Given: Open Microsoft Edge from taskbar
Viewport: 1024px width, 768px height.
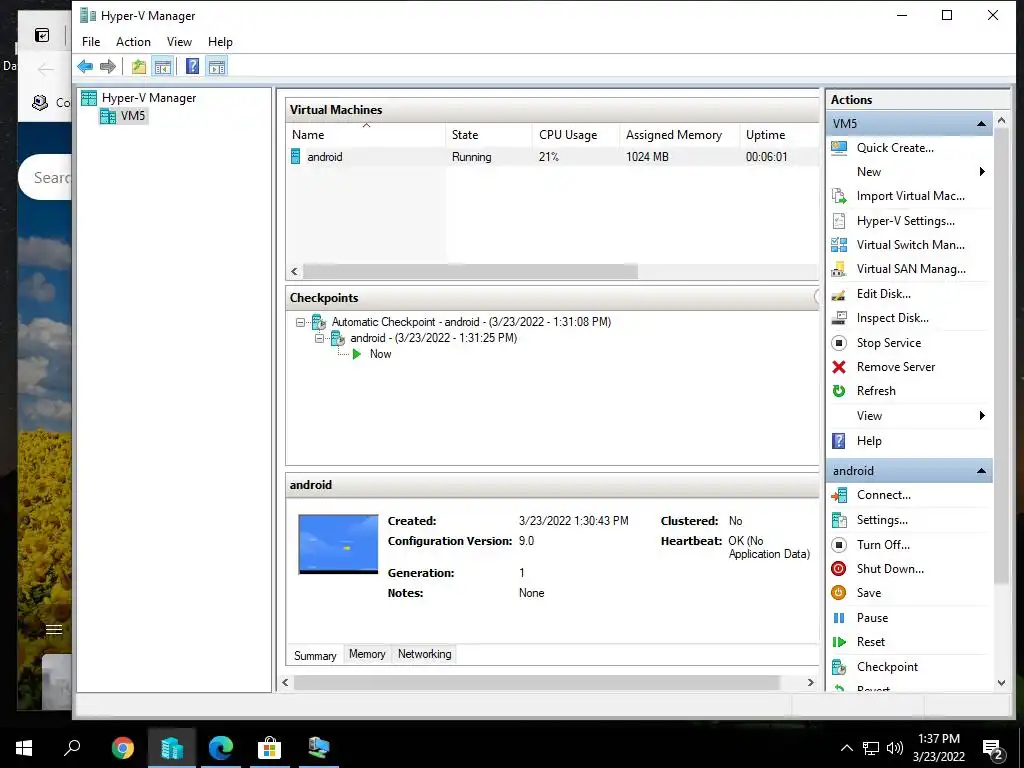Looking at the screenshot, I should pyautogui.click(x=221, y=748).
